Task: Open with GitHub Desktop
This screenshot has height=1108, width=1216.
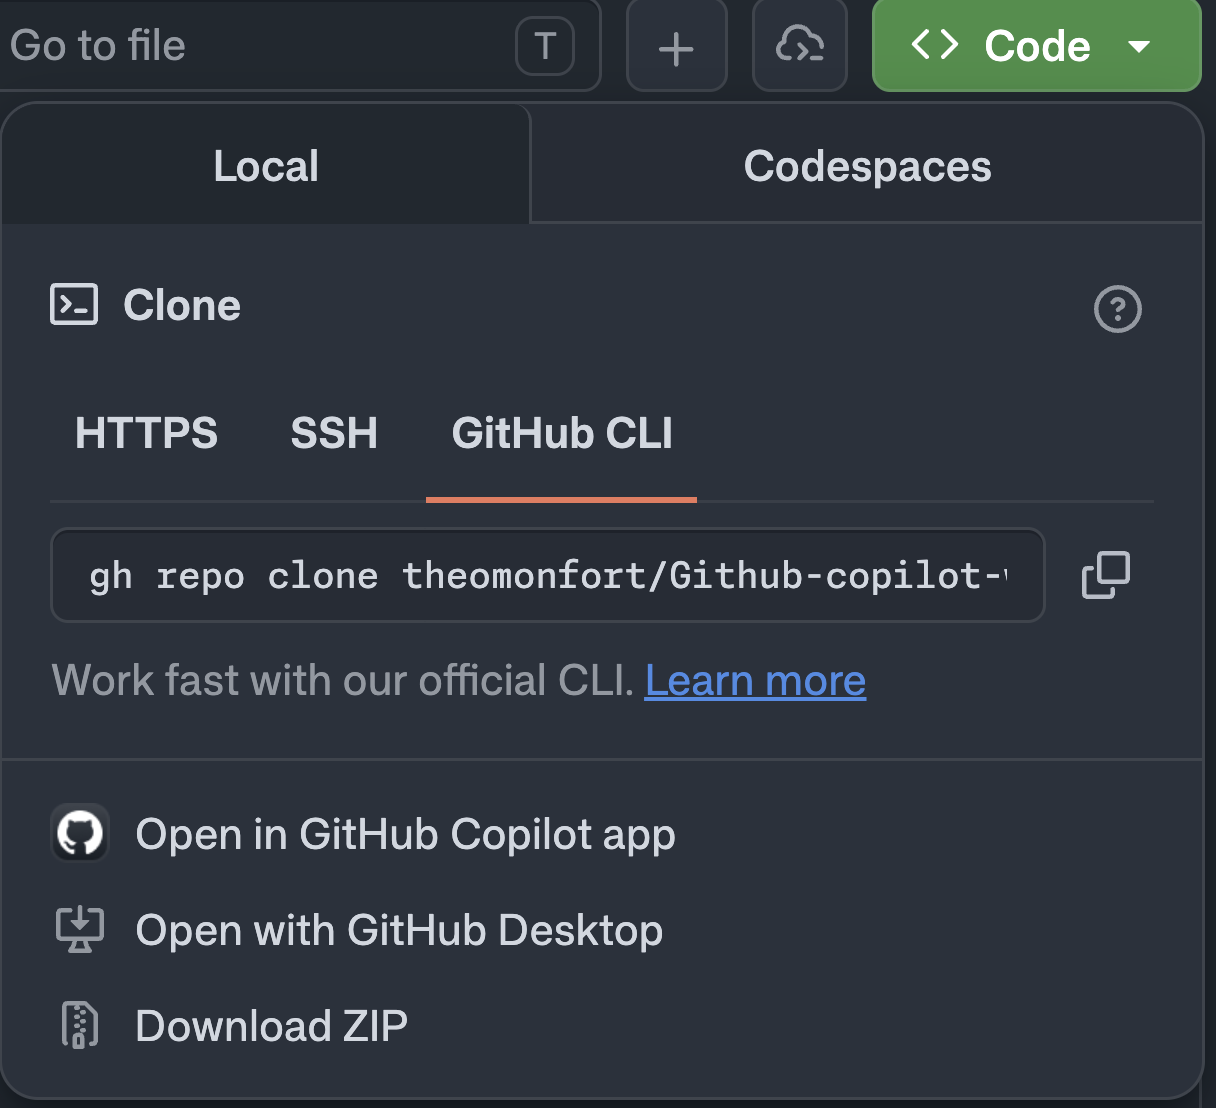Action: (x=399, y=930)
